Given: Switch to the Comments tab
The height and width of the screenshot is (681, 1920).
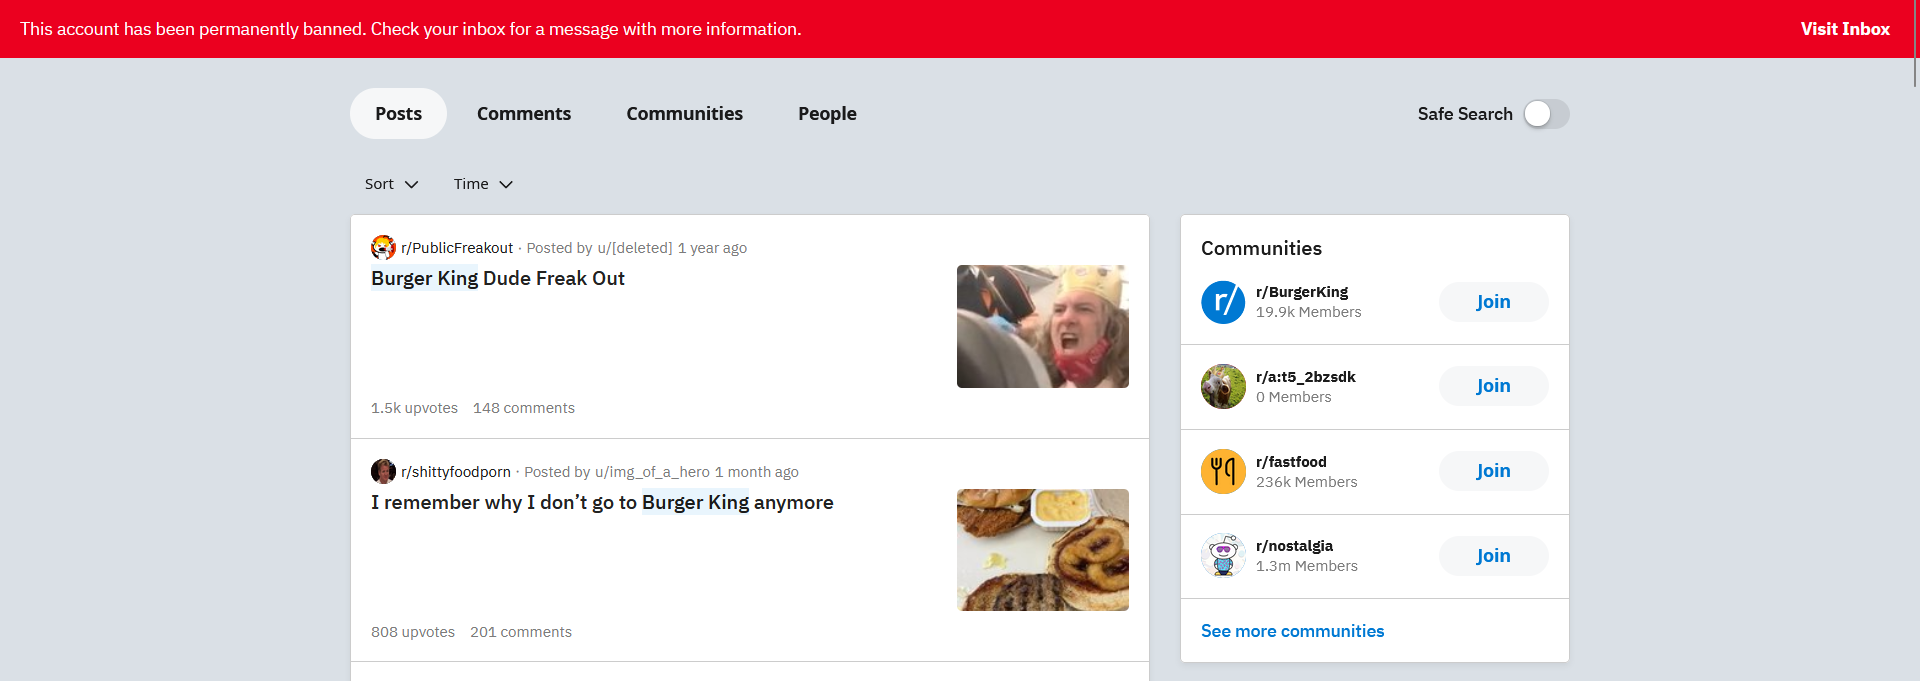Looking at the screenshot, I should click(524, 114).
